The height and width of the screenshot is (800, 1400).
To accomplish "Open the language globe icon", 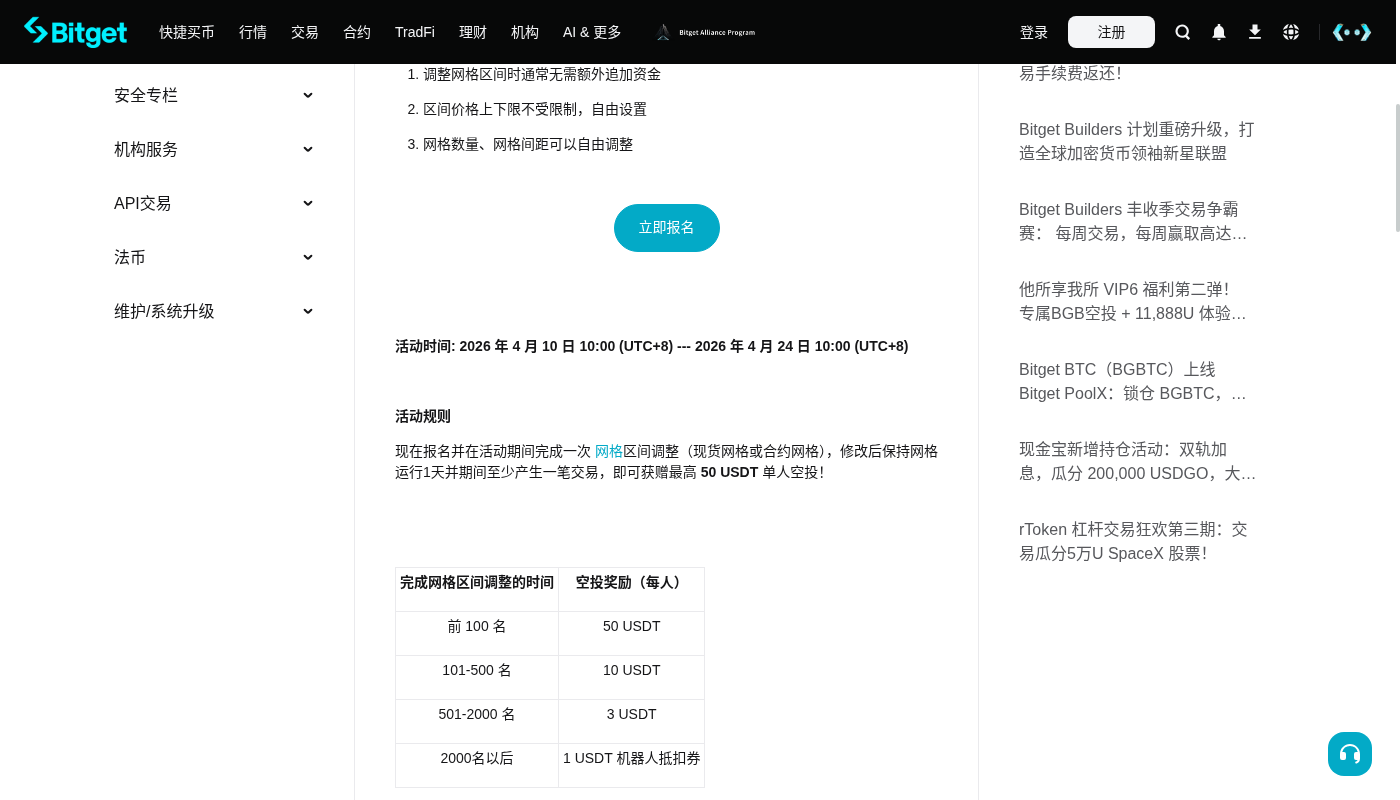I will (x=1291, y=32).
